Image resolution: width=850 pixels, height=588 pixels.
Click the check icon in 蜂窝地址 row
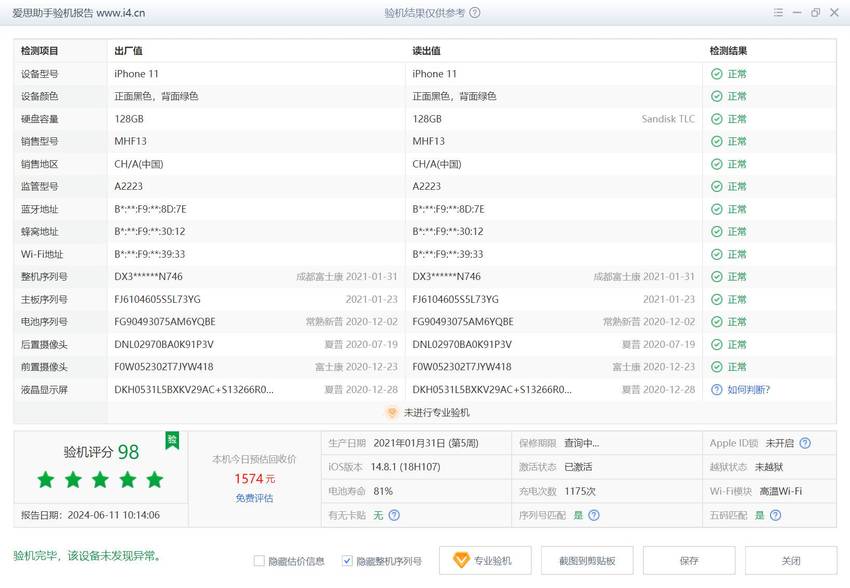(717, 231)
